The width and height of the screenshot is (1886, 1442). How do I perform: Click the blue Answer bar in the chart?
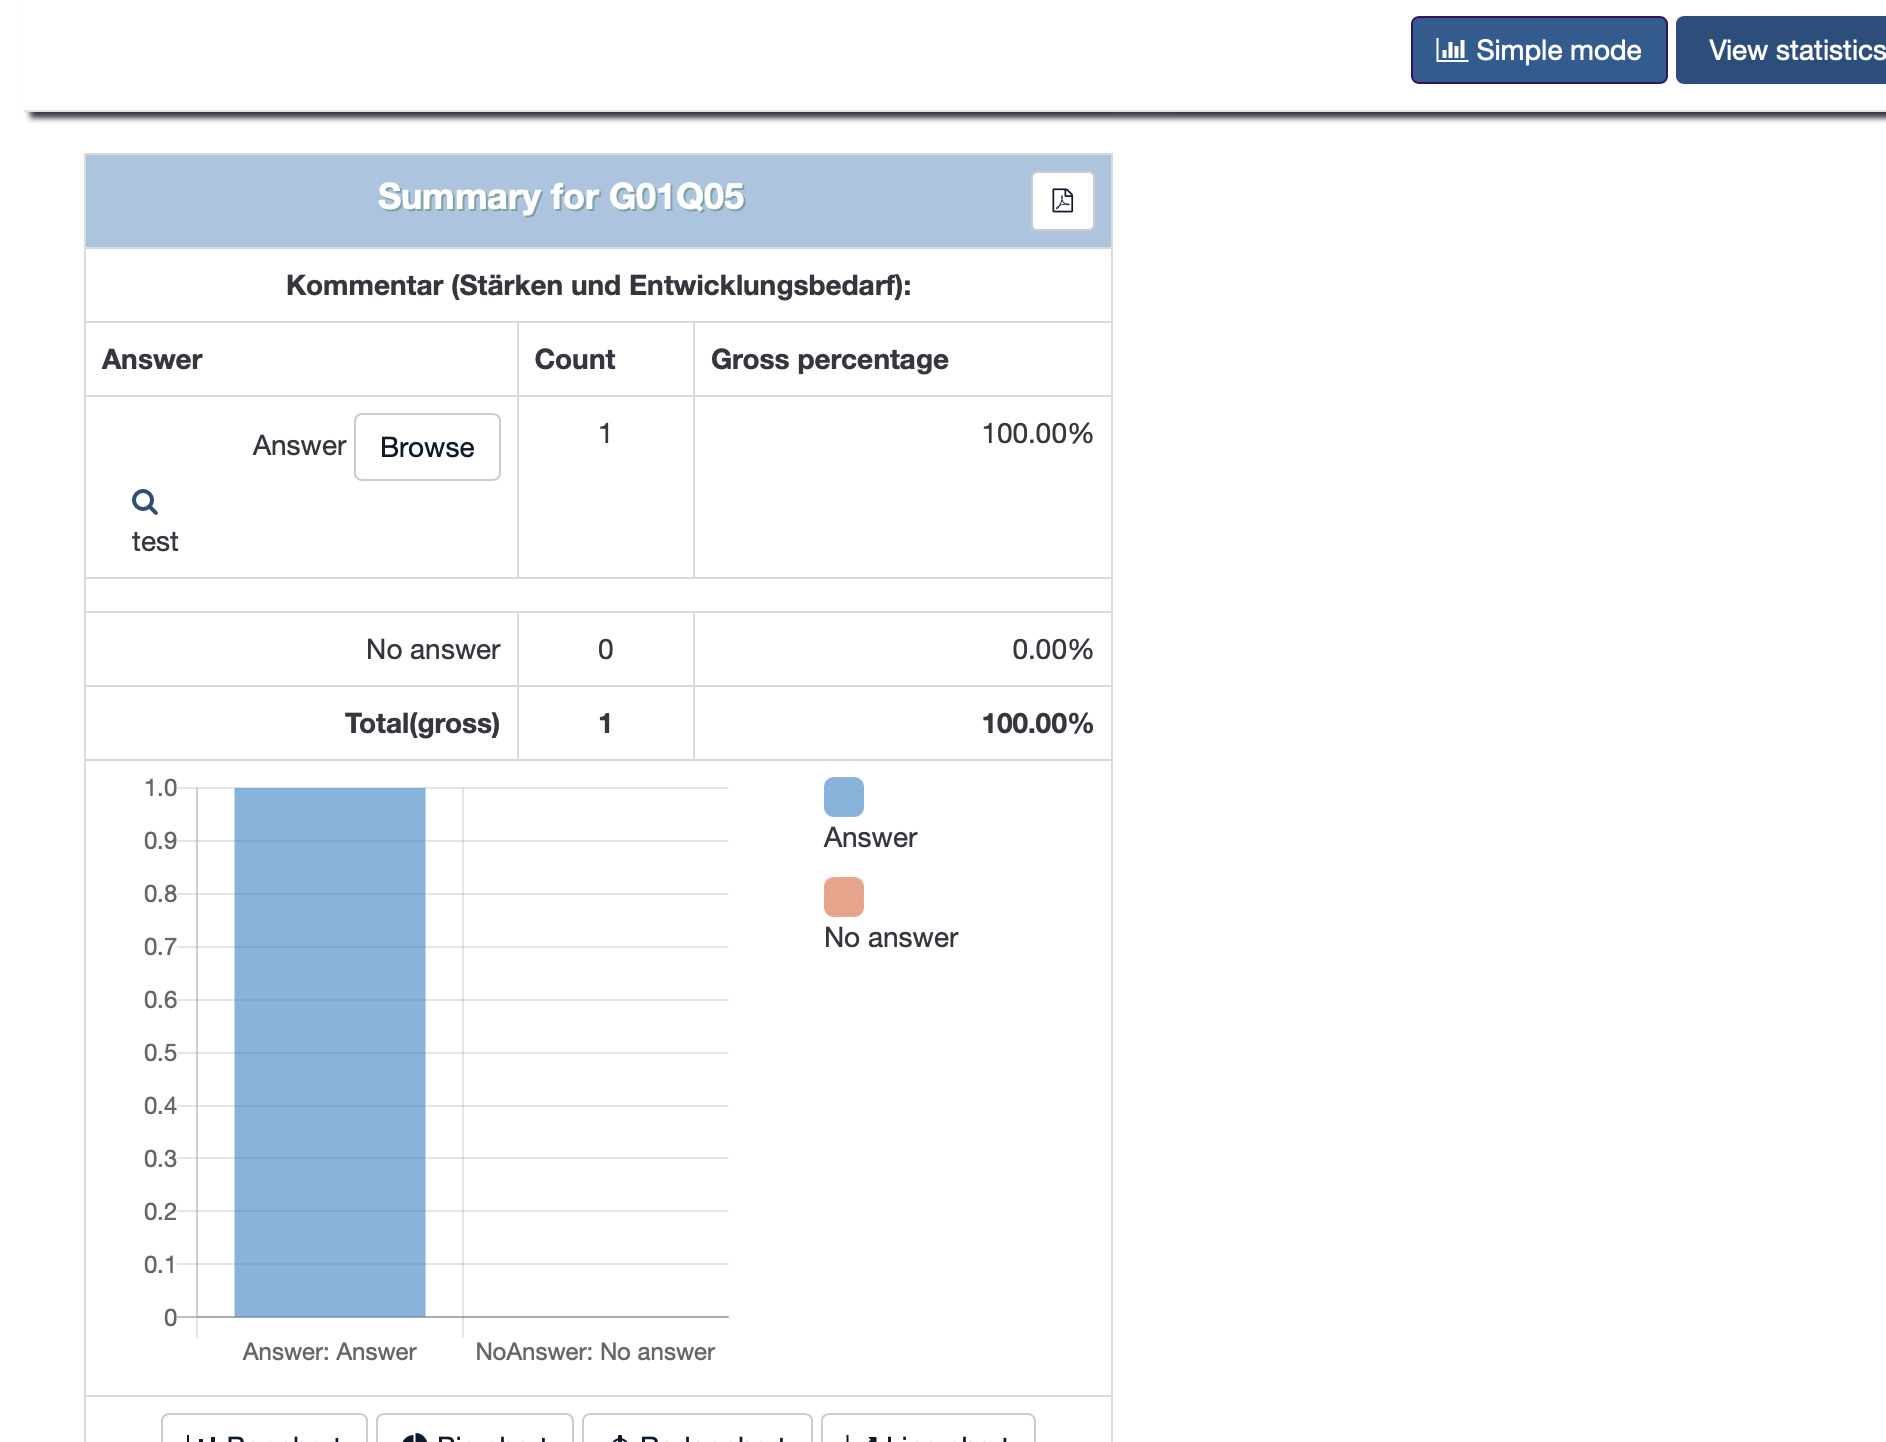pos(330,1052)
